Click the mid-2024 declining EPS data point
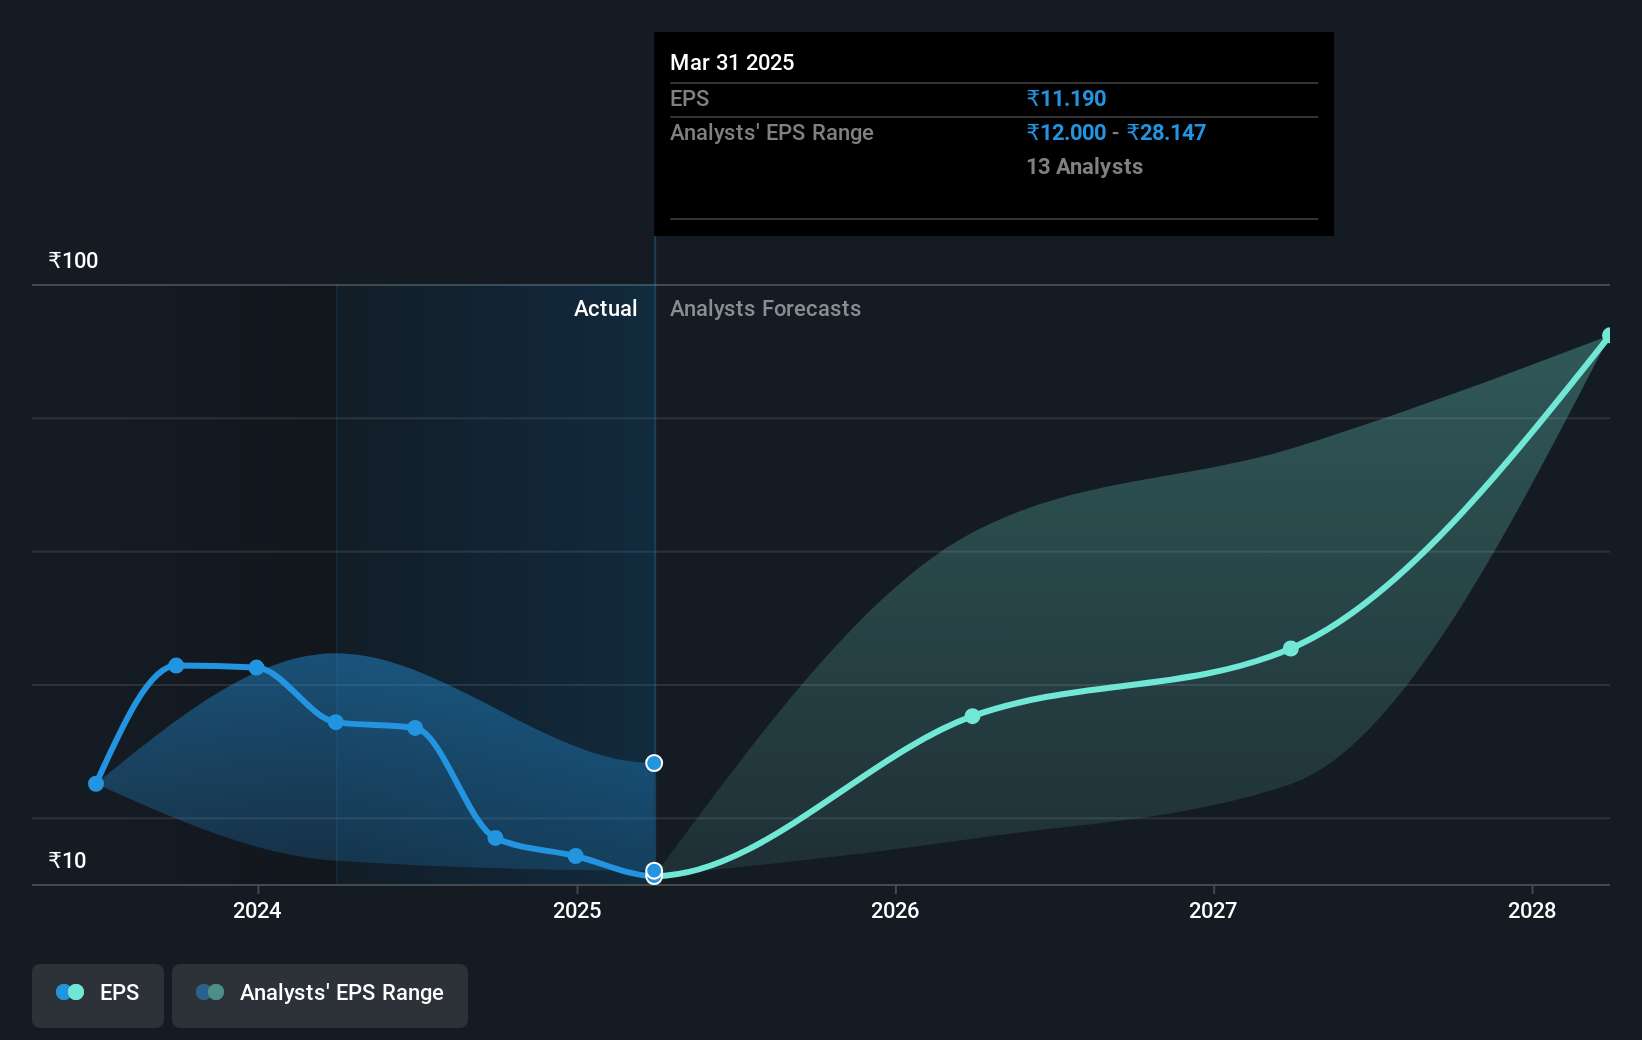Viewport: 1642px width, 1040px height. (x=336, y=722)
